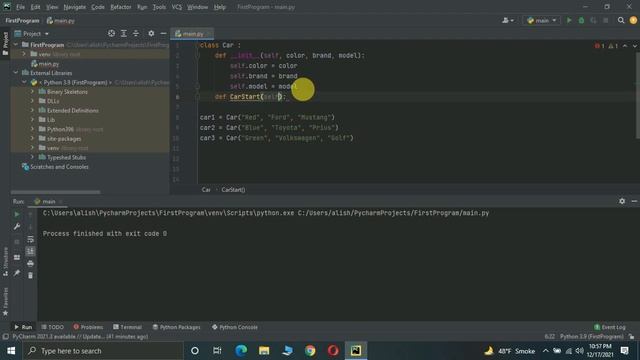The height and width of the screenshot is (360, 640).
Task: Click the editor vertical scrollbar
Action: coord(637,96)
